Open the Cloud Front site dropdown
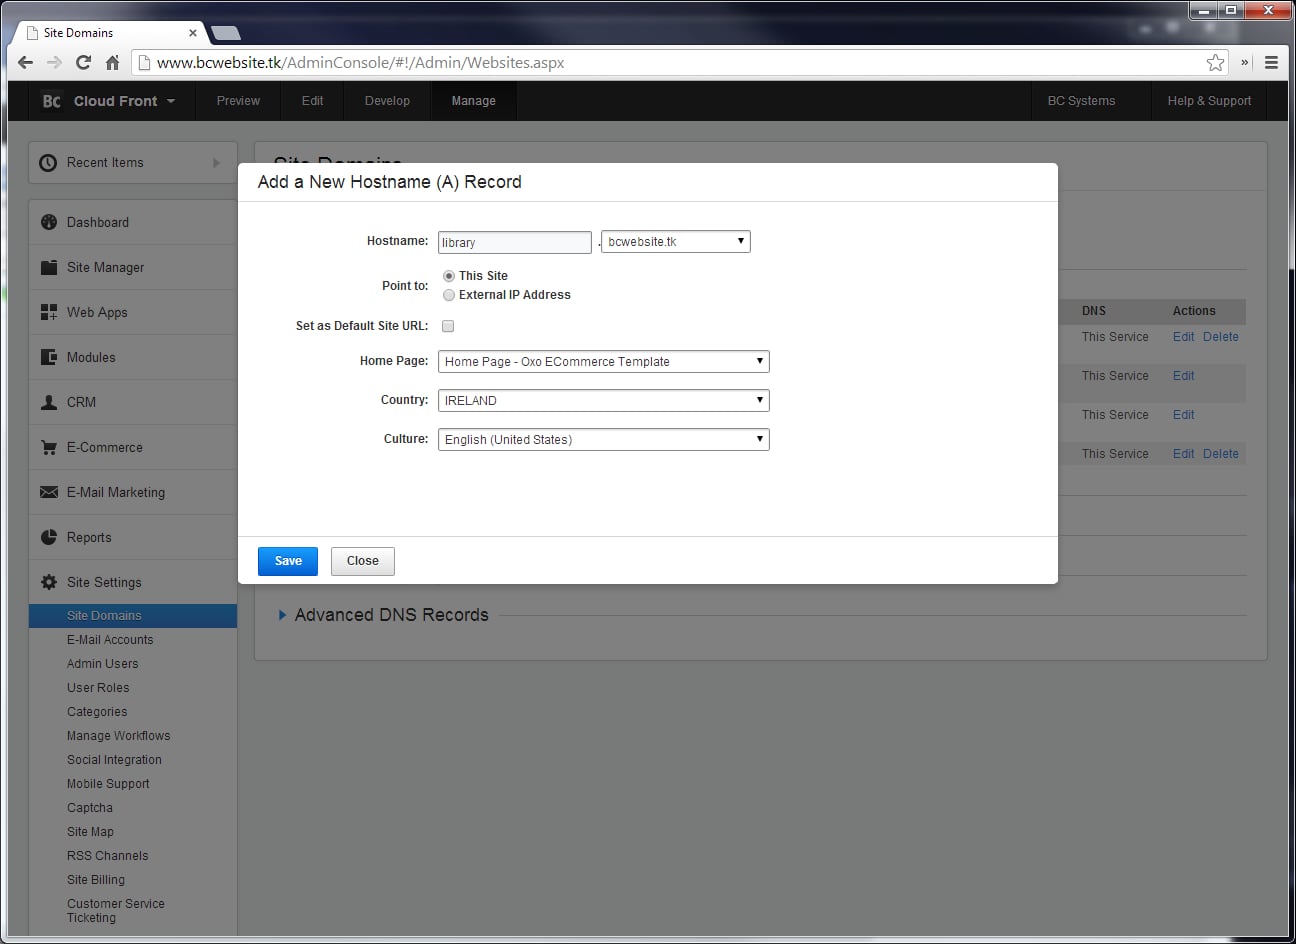Image resolution: width=1296 pixels, height=944 pixels. 124,101
